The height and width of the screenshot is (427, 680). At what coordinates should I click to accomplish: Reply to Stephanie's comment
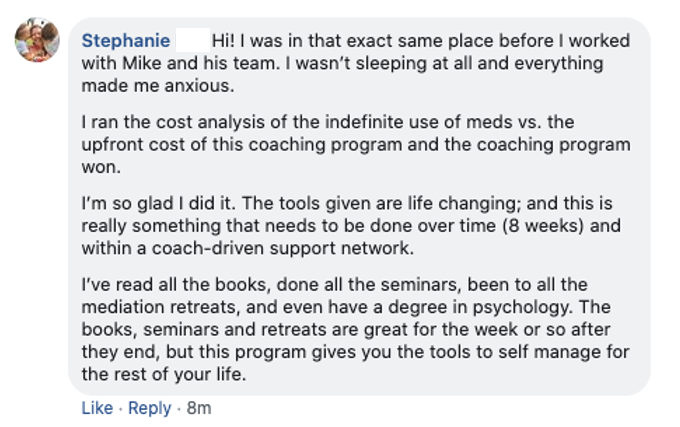coord(150,408)
